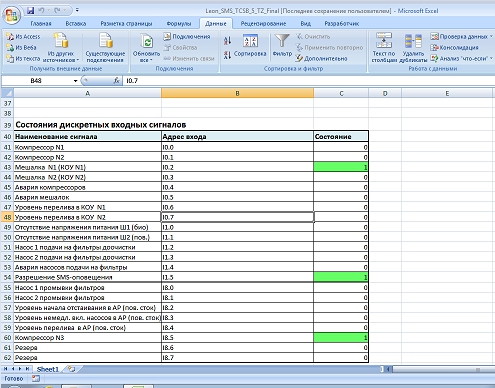495x388 pixels.
Task: Sort ascending A to Я
Action: [x=227, y=41]
